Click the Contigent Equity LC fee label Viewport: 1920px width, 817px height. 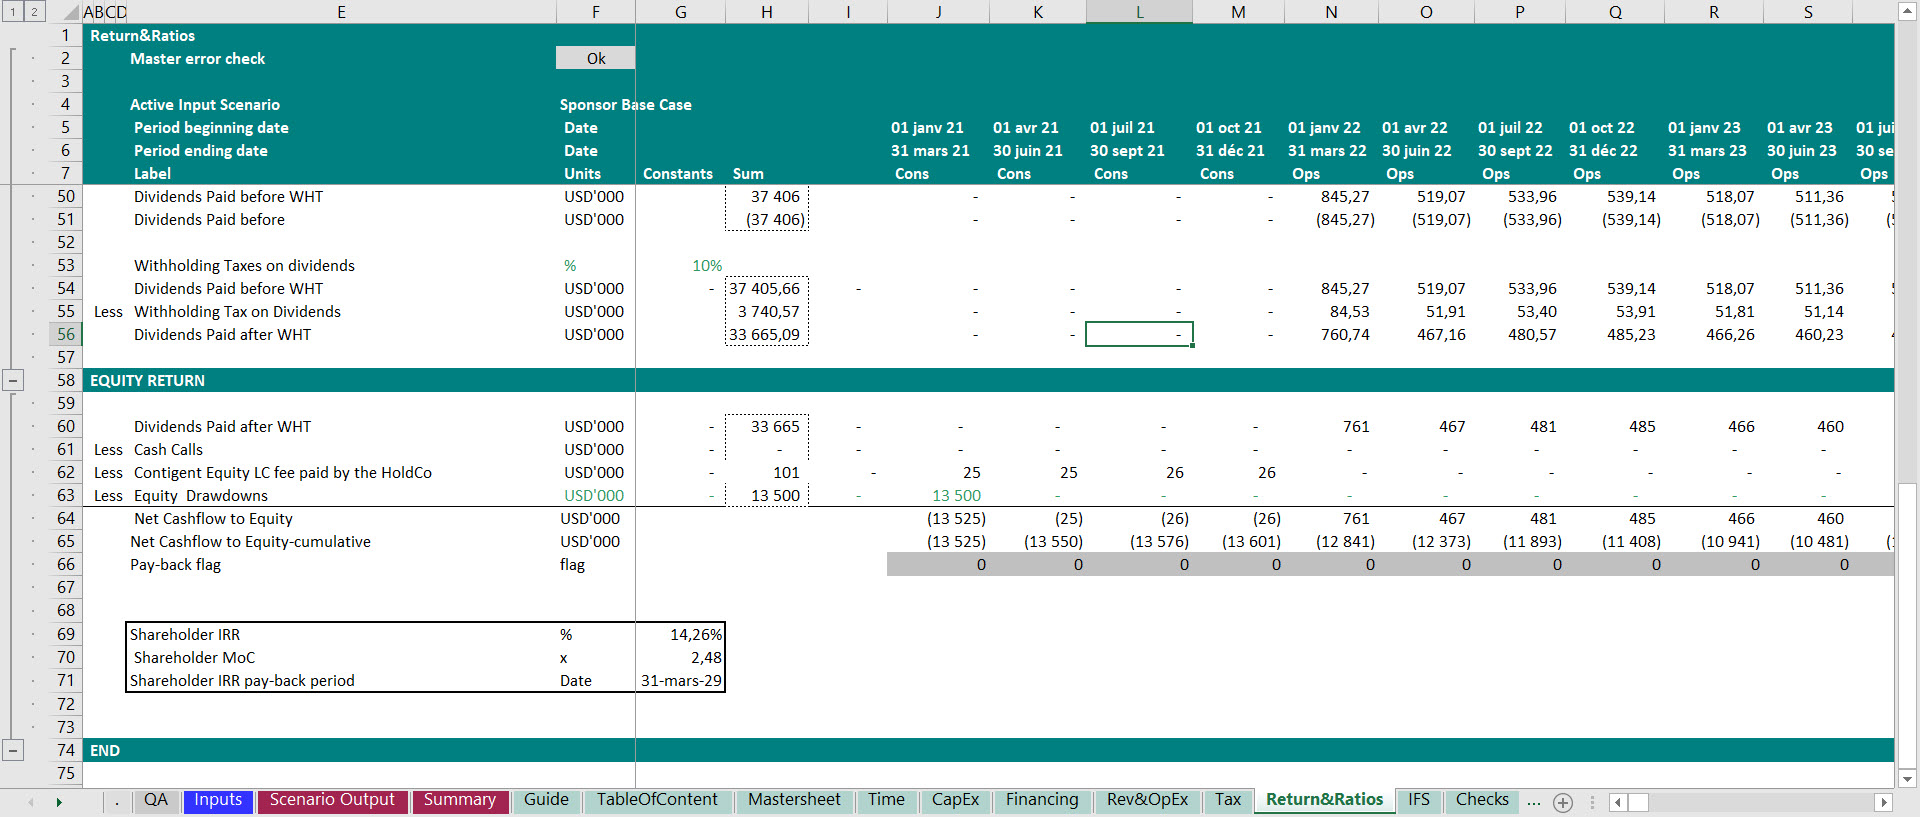pos(283,472)
